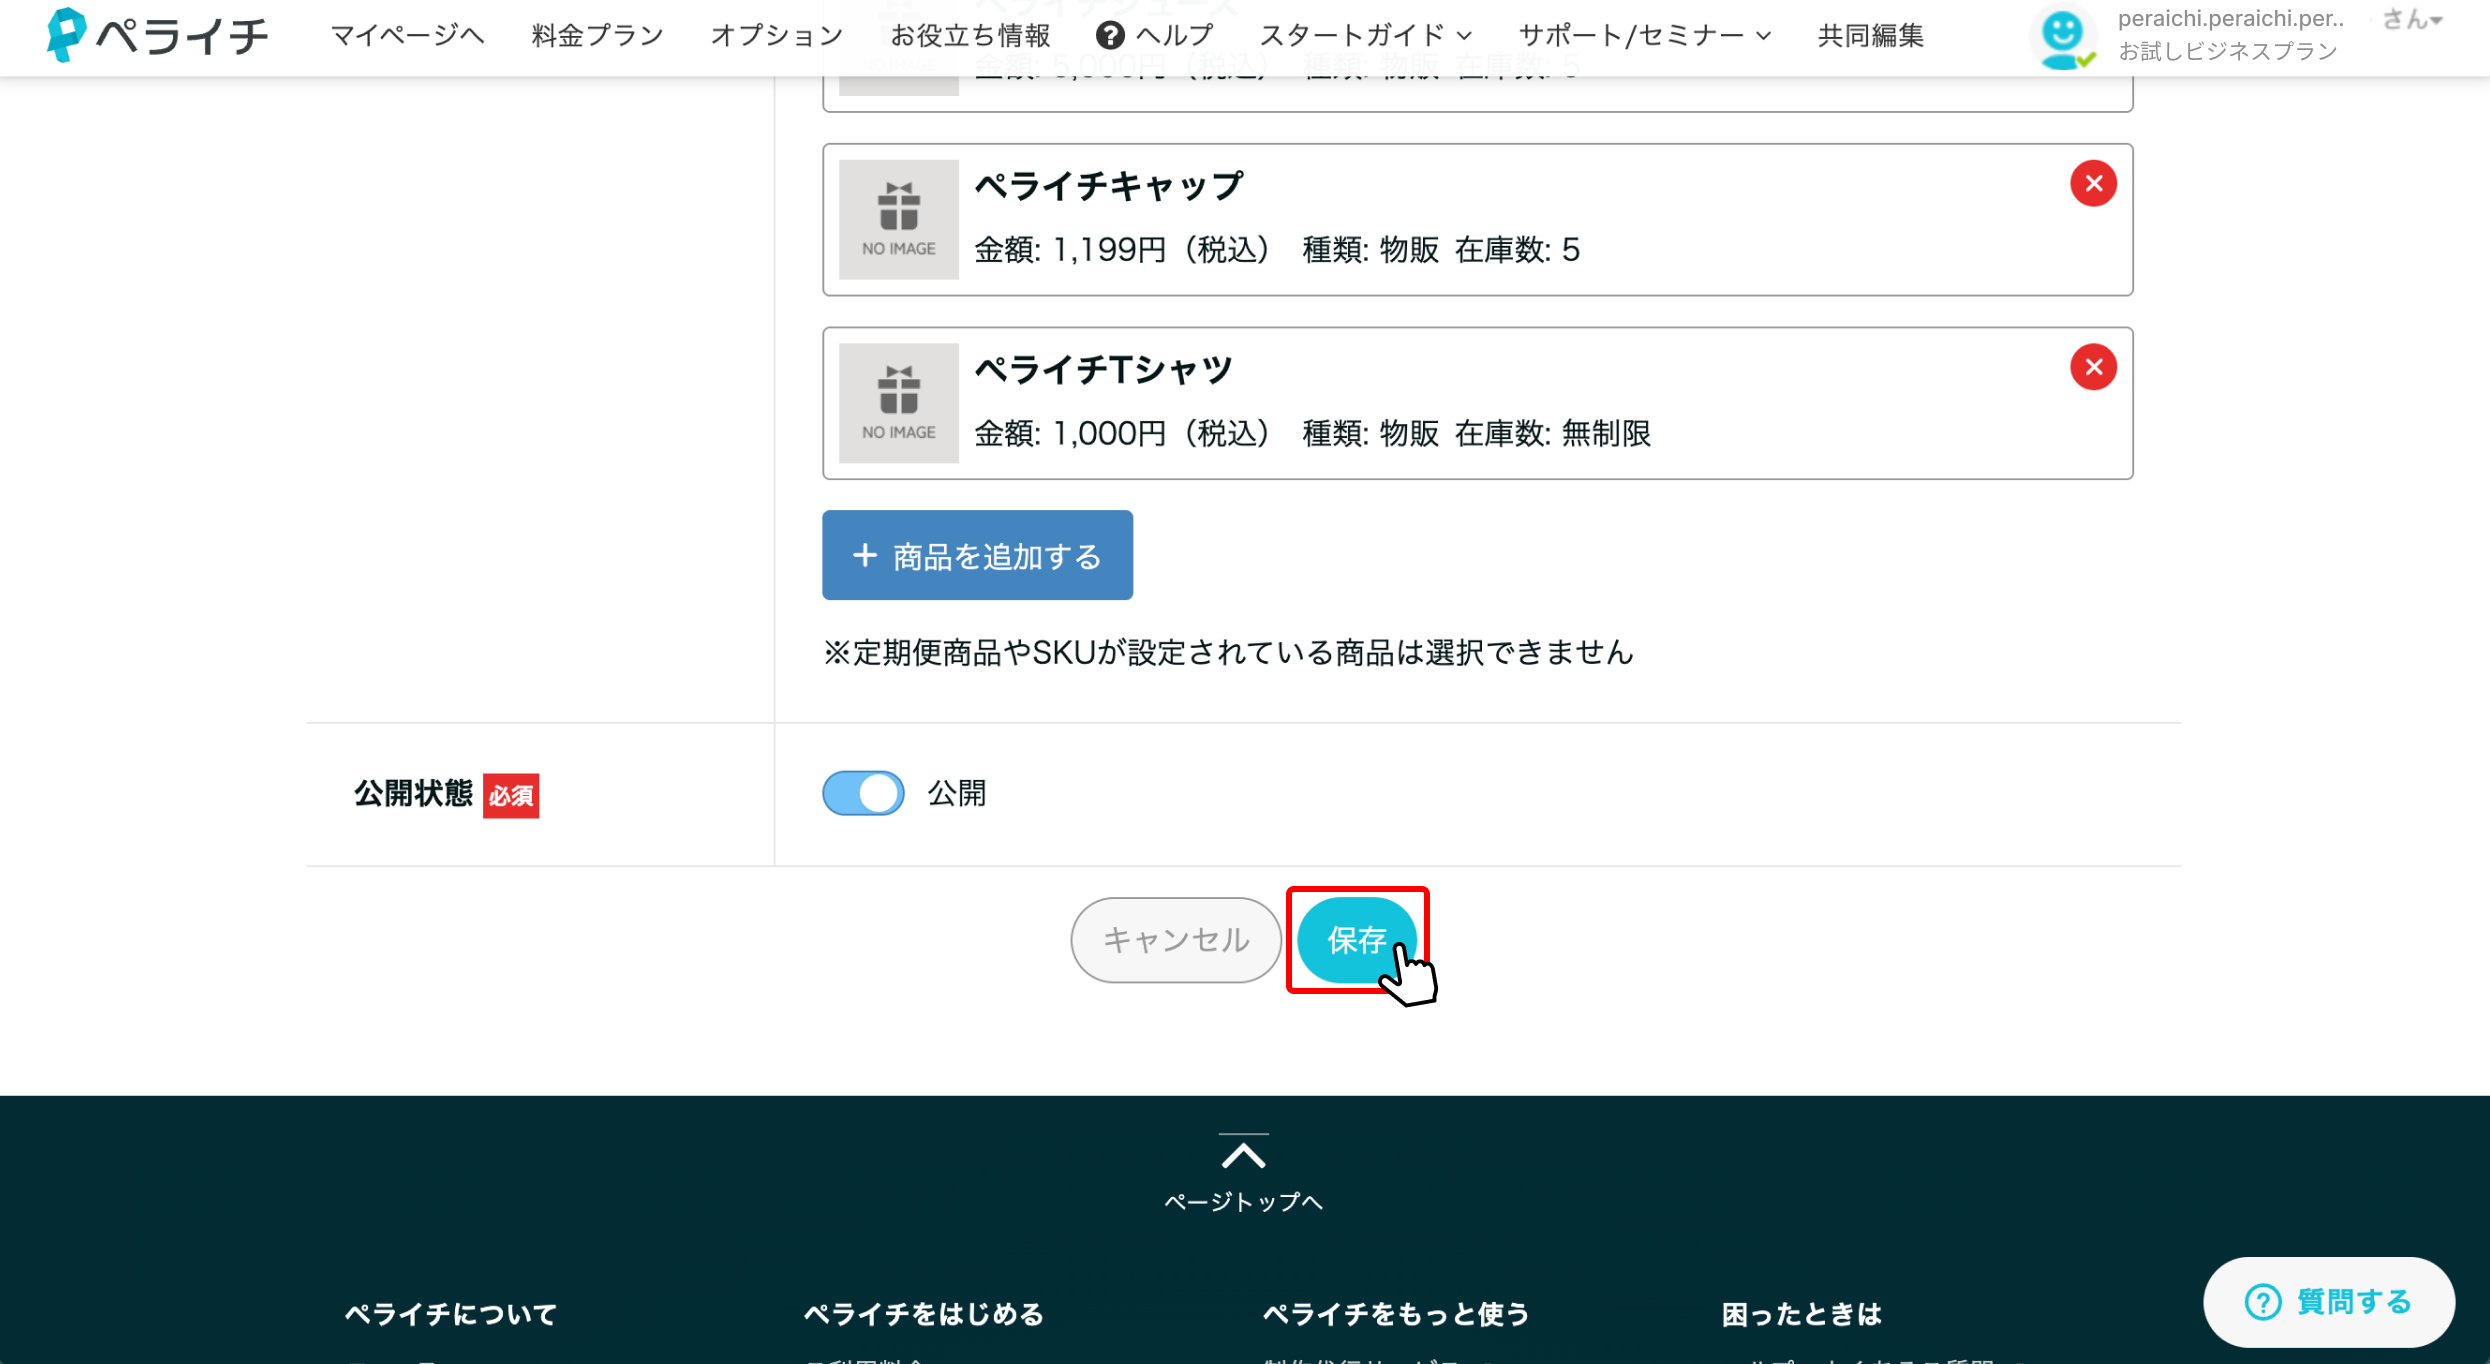Click the ペライチTシャツ NO IMAGE thumbnail
Screen dimensions: 2490x1364
[898, 403]
